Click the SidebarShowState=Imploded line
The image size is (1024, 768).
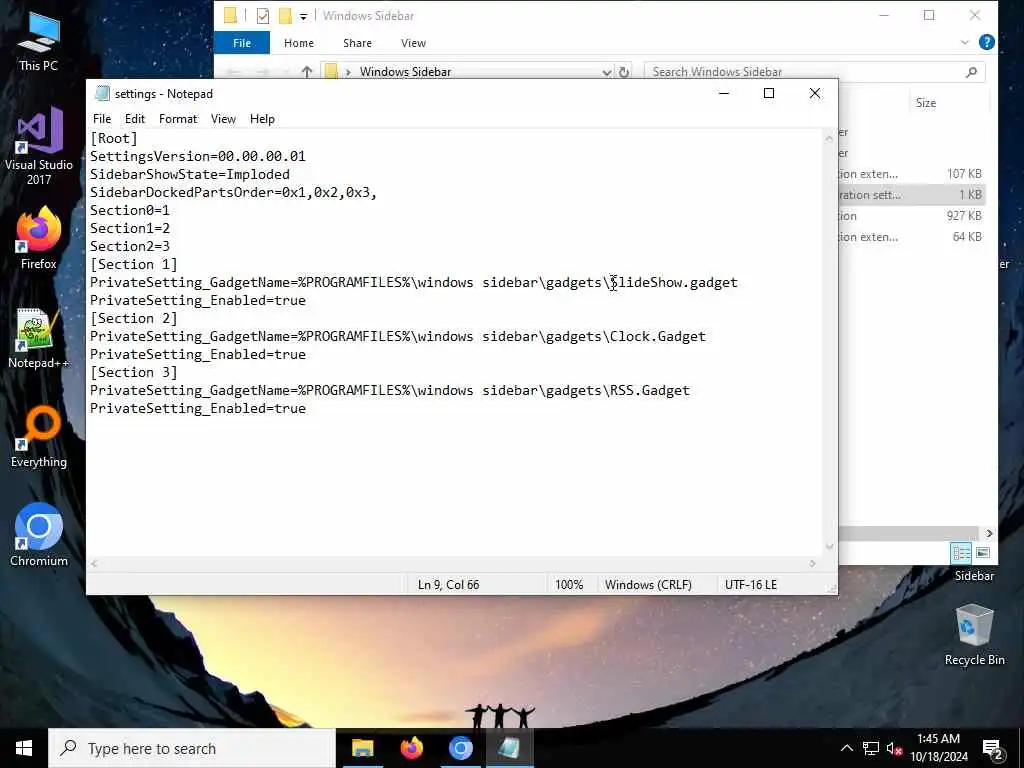coord(189,174)
